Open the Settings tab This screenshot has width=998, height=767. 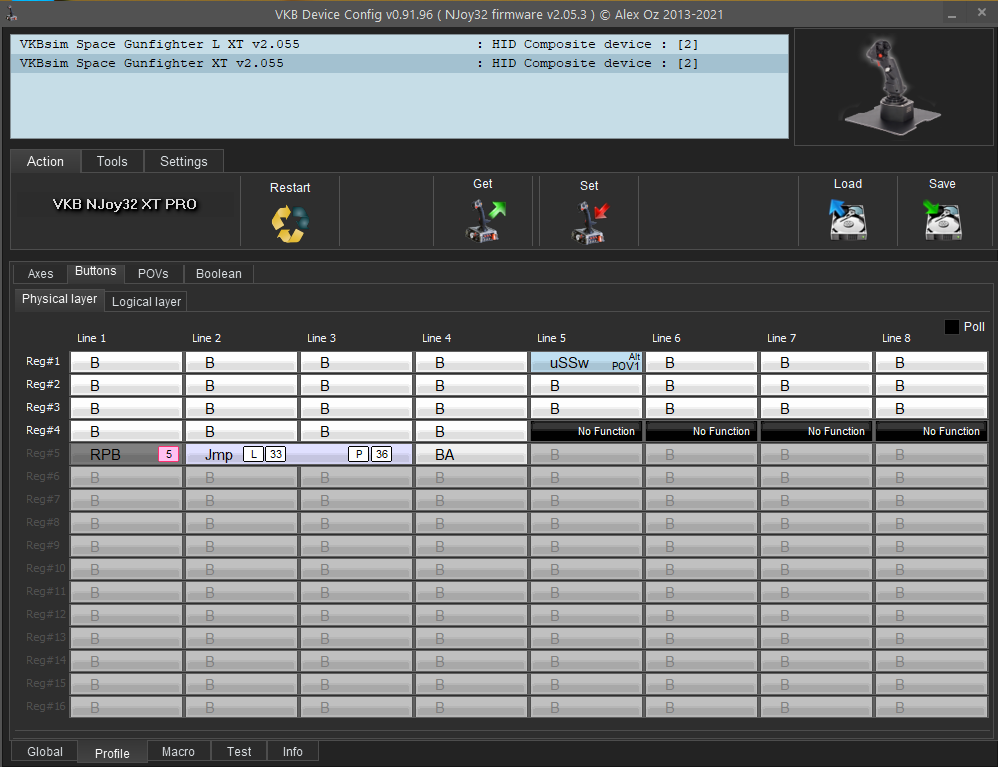[184, 161]
